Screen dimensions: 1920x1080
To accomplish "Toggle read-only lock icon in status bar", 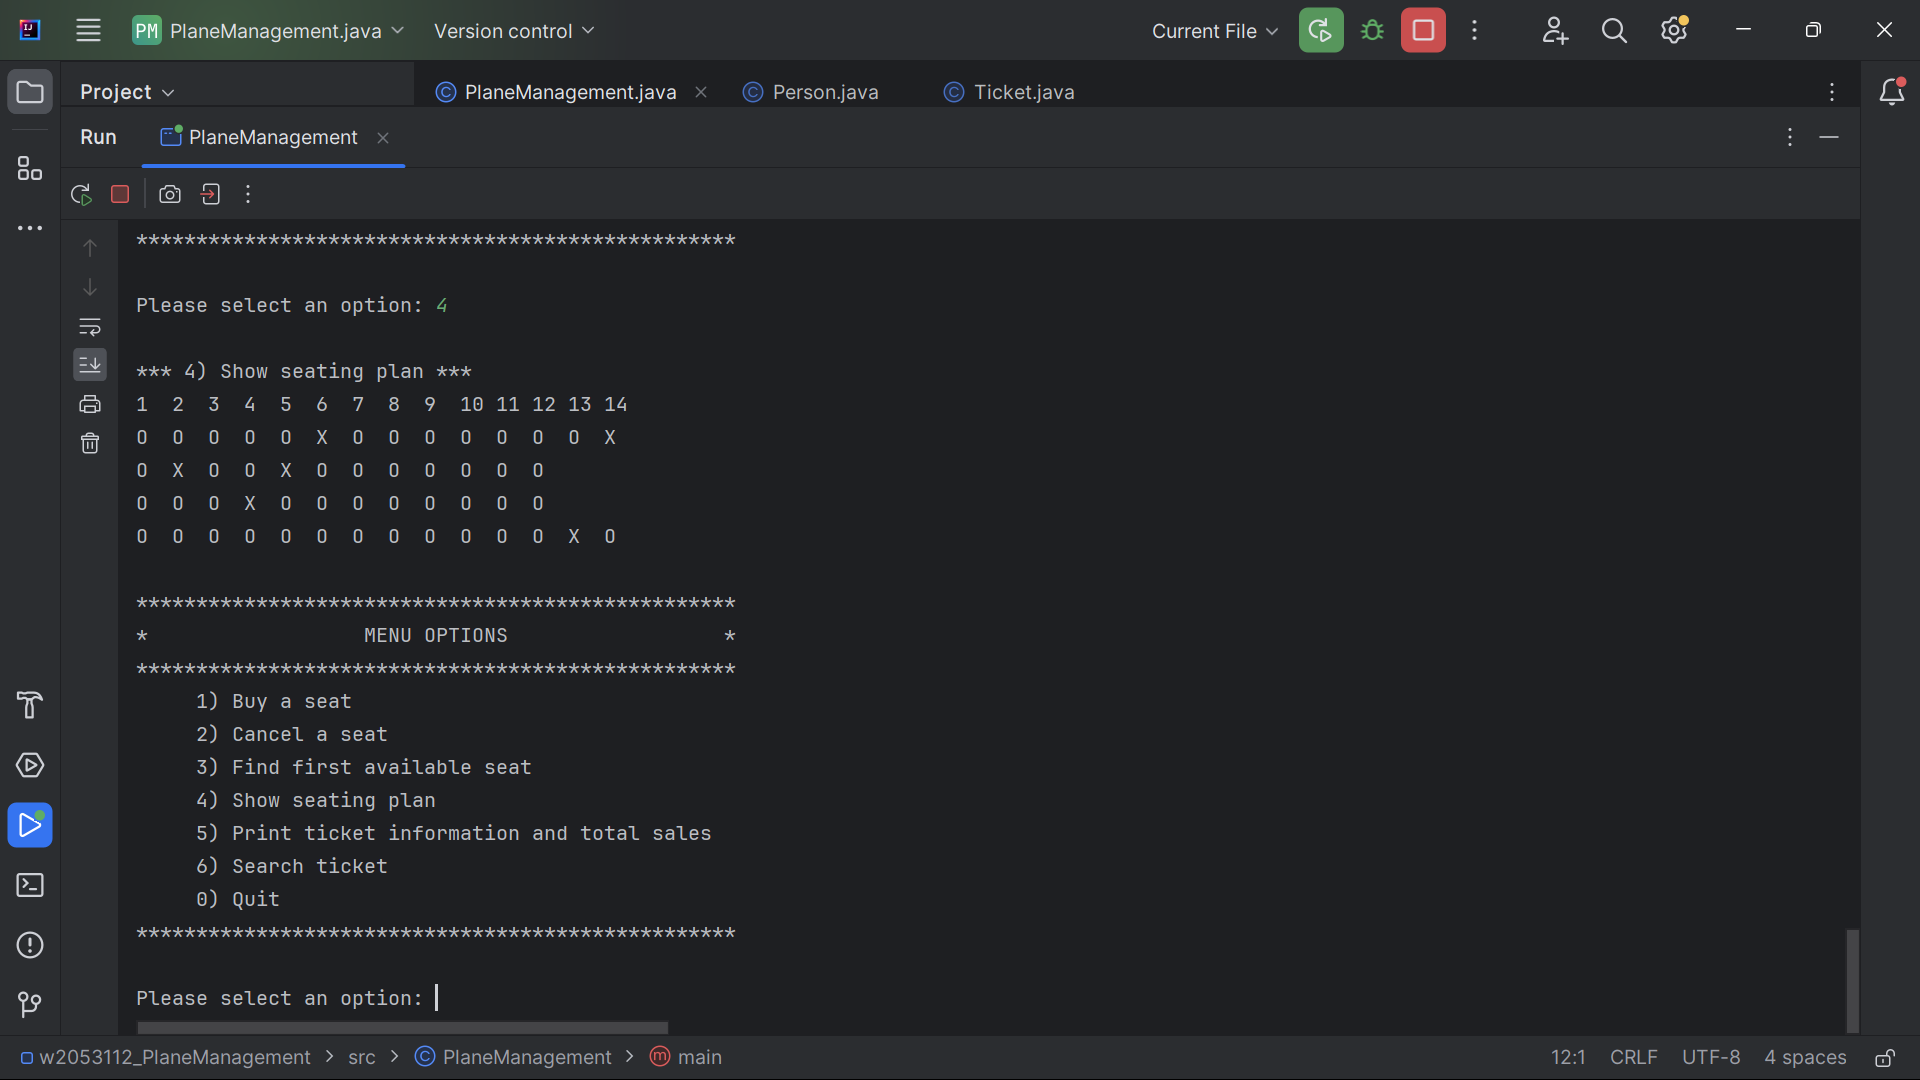I will pos(1885,1058).
